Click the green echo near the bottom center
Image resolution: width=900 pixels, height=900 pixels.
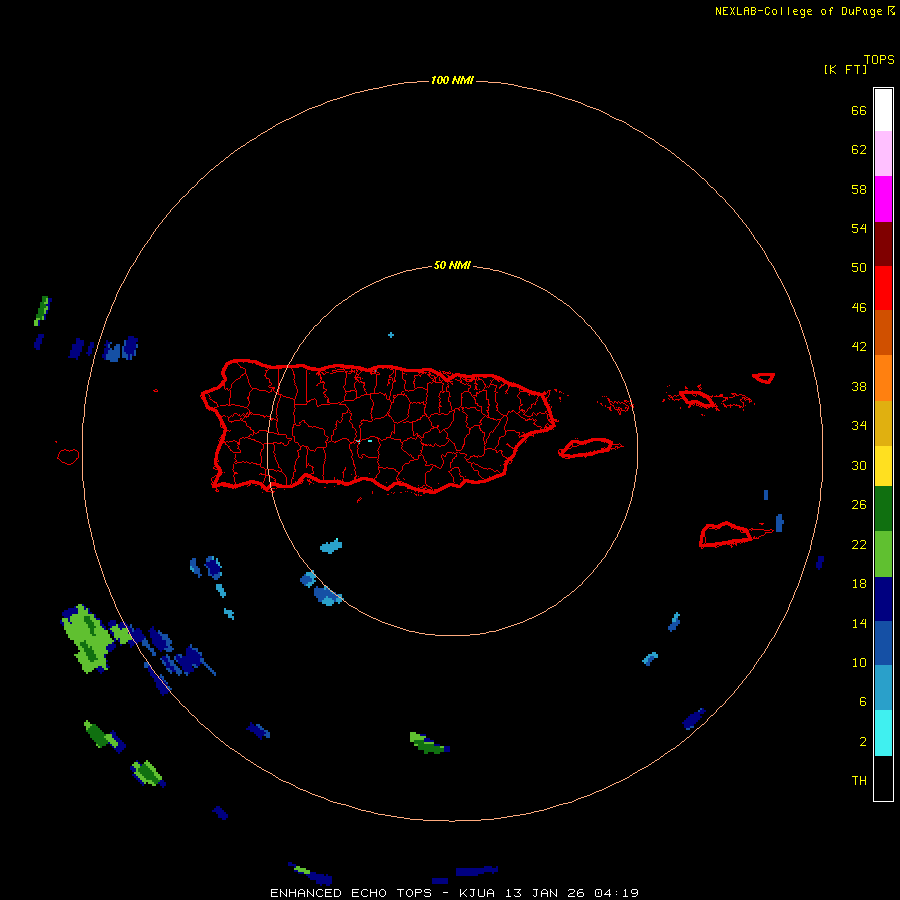pyautogui.click(x=428, y=743)
